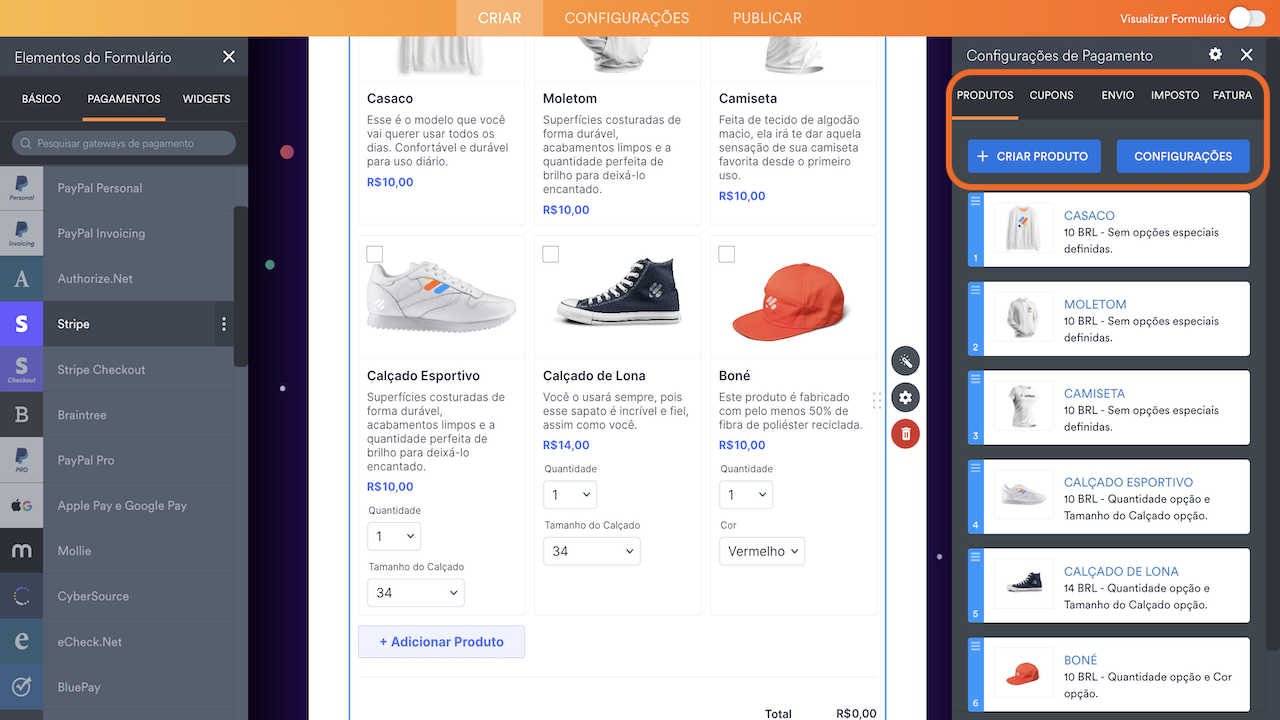Click the gateway search field
Screen dimensions: 1280x720
[x=124, y=143]
